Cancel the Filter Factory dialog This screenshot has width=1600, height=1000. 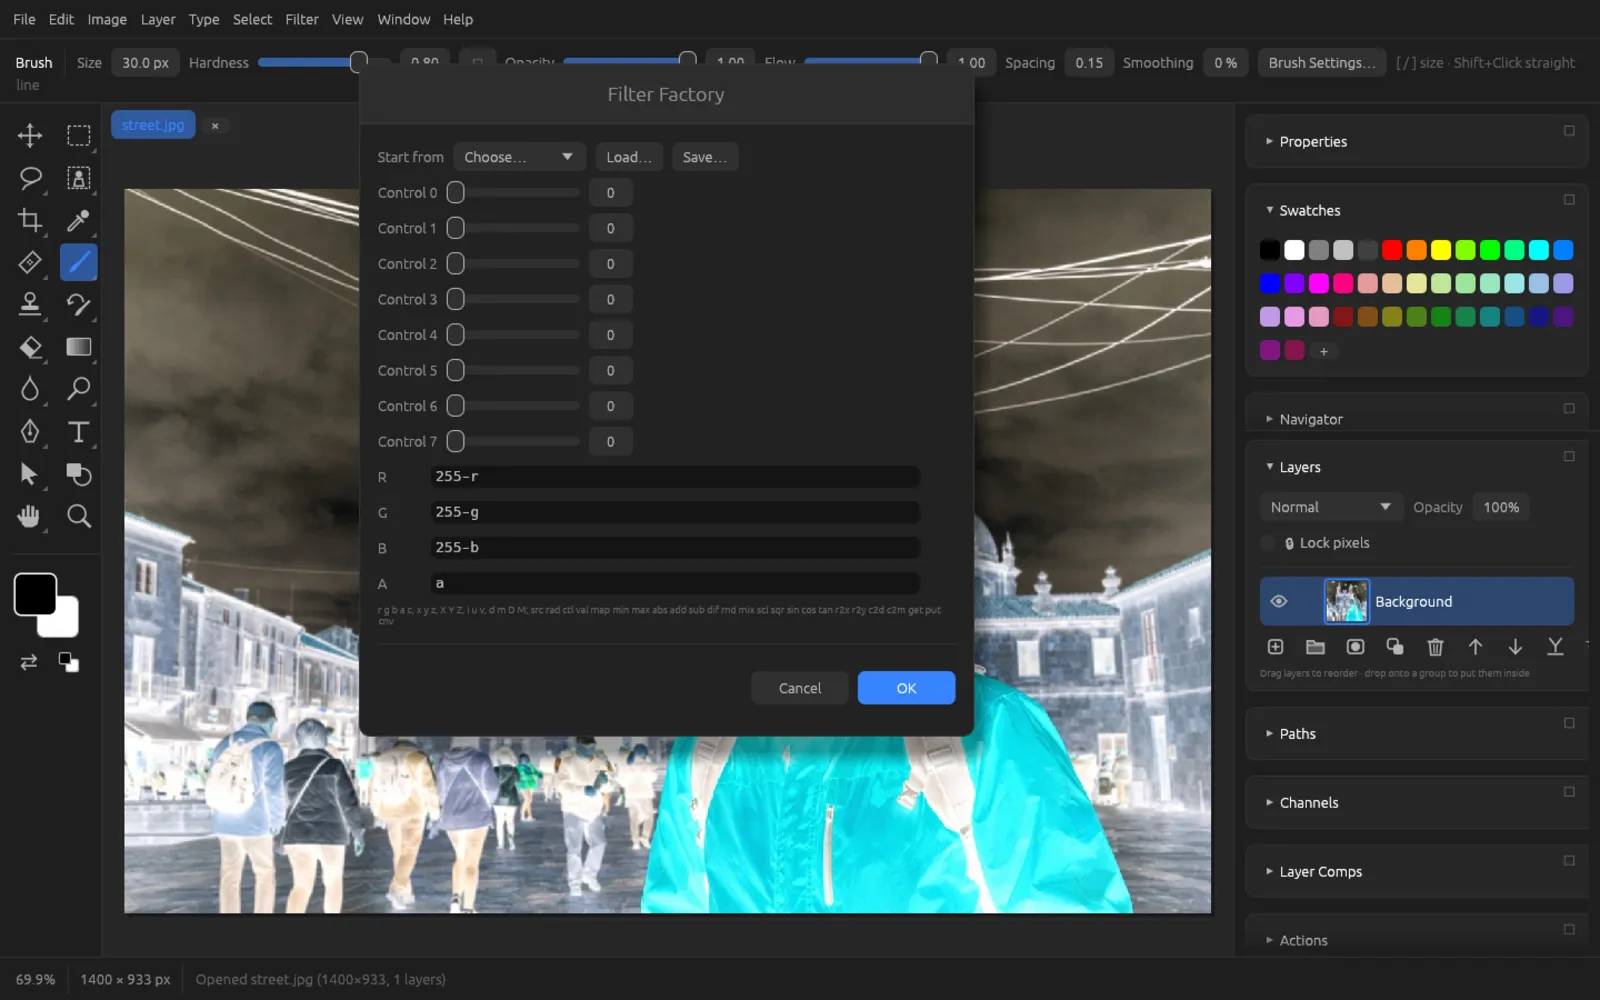tap(800, 688)
